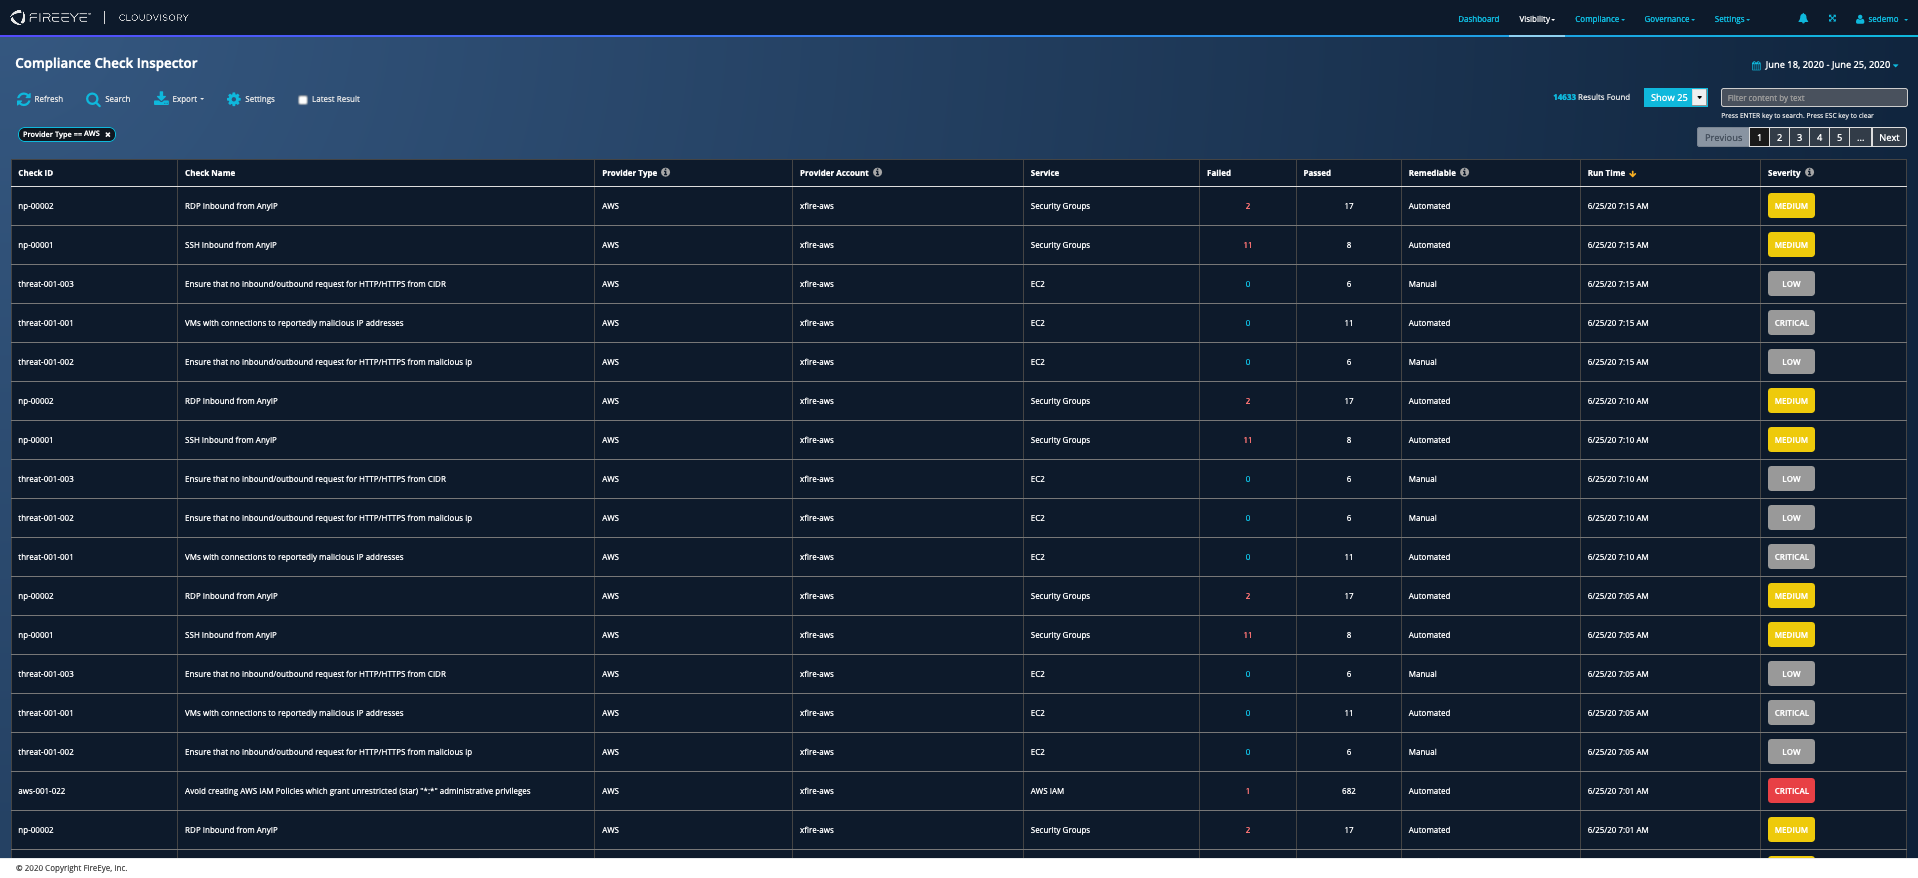Screen dimensions: 1918x878
Task: Remove the Provider Type == AWS filter
Action: point(108,135)
